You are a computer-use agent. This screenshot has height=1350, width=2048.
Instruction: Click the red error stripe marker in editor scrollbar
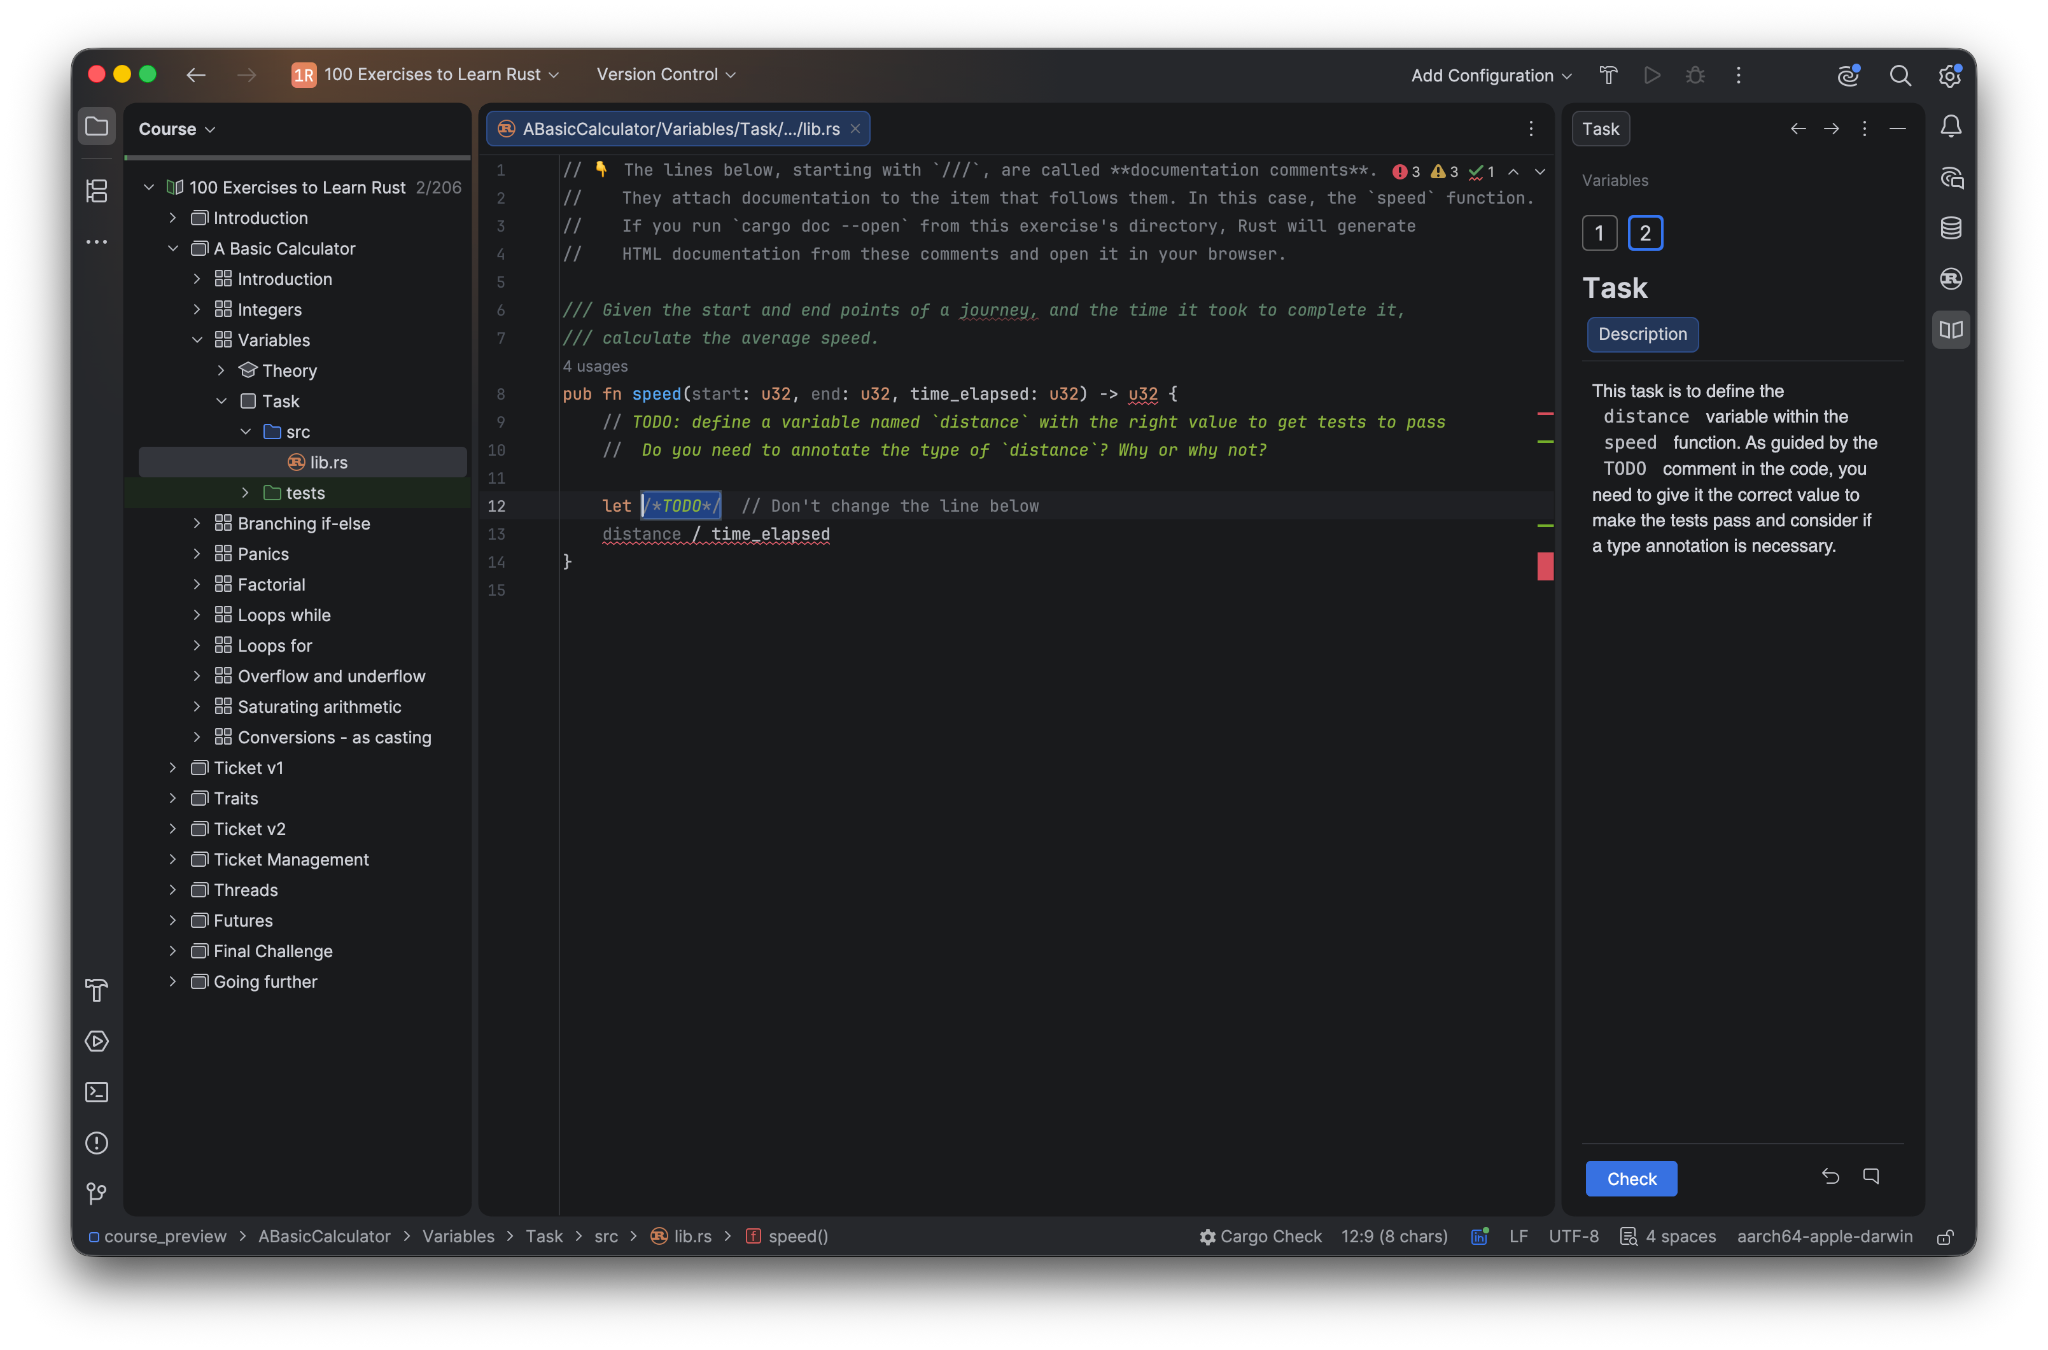[x=1545, y=566]
